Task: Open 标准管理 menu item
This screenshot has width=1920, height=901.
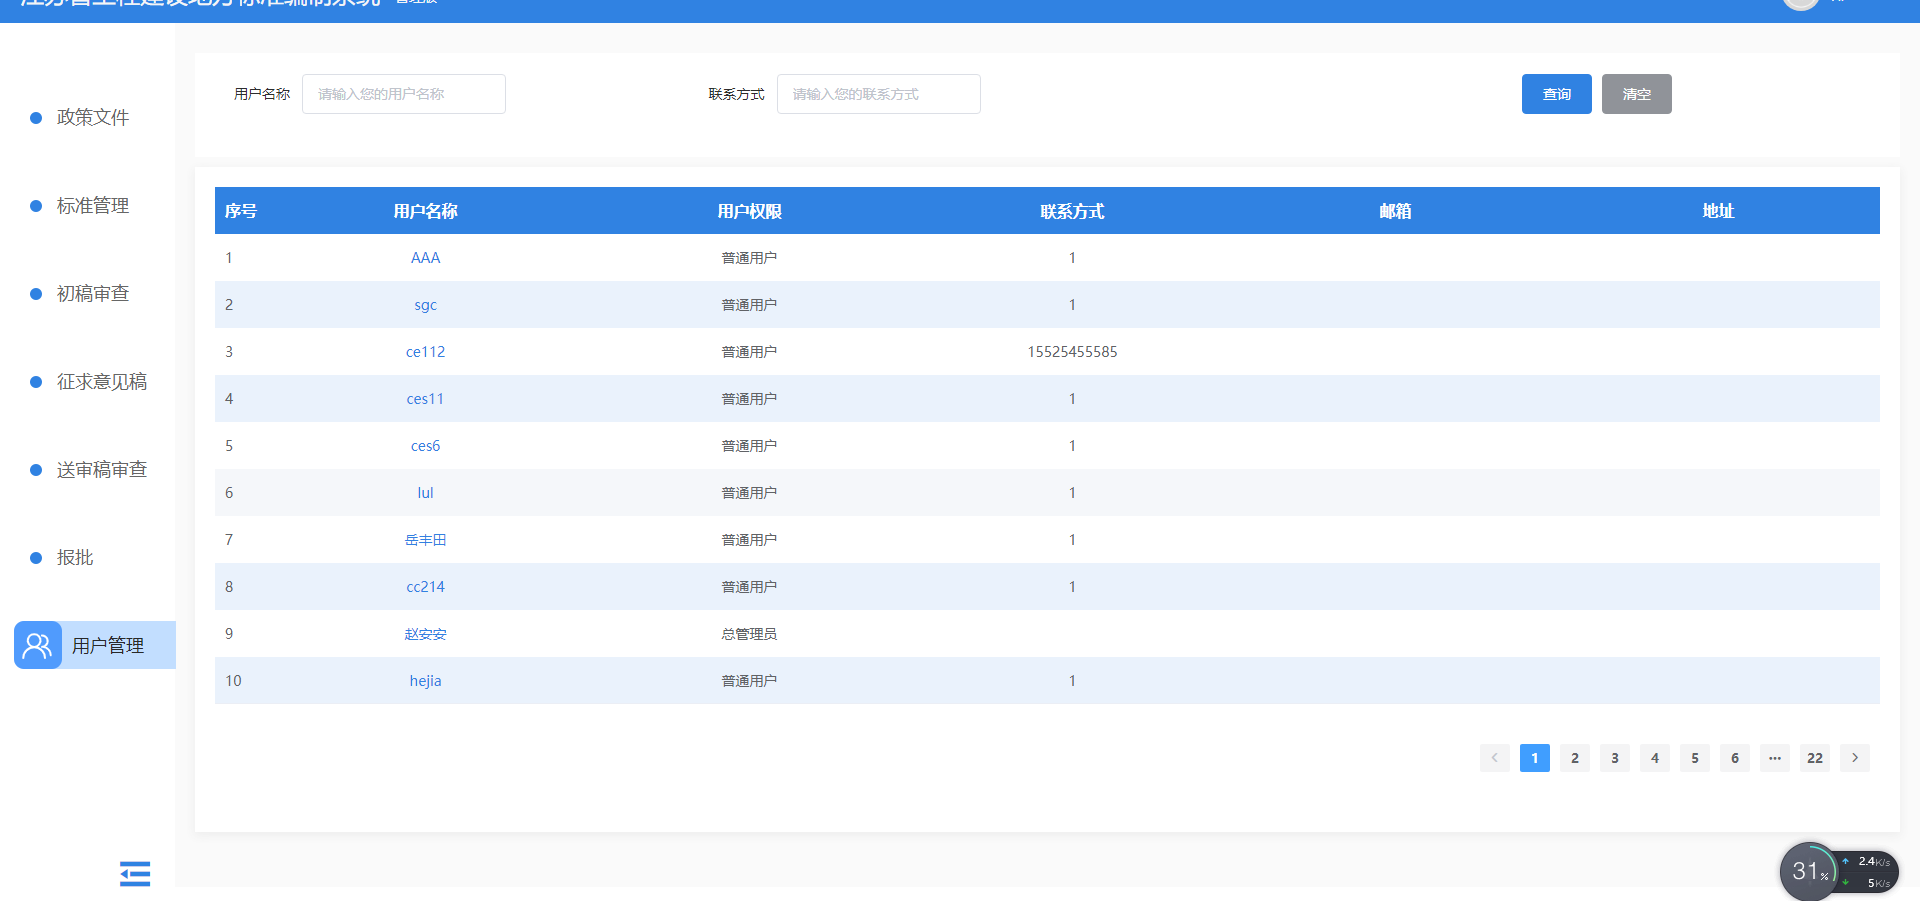Action: click(x=93, y=205)
